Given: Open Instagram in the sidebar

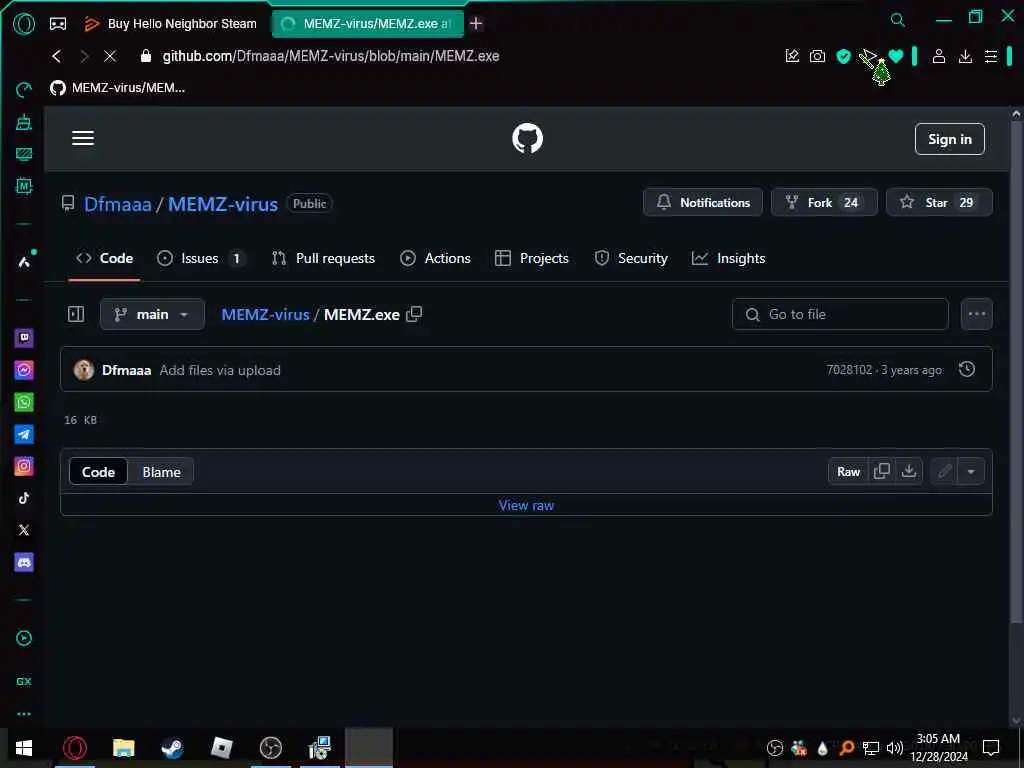Looking at the screenshot, I should (24, 466).
